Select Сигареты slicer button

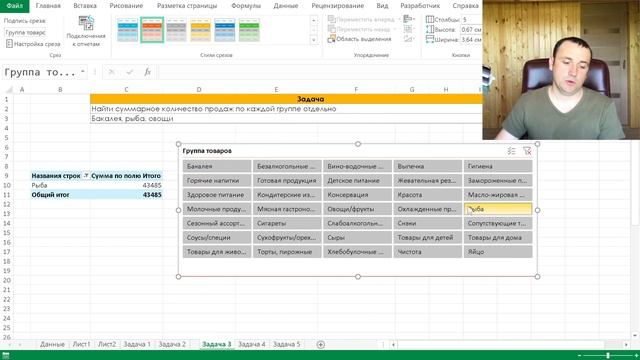click(287, 223)
